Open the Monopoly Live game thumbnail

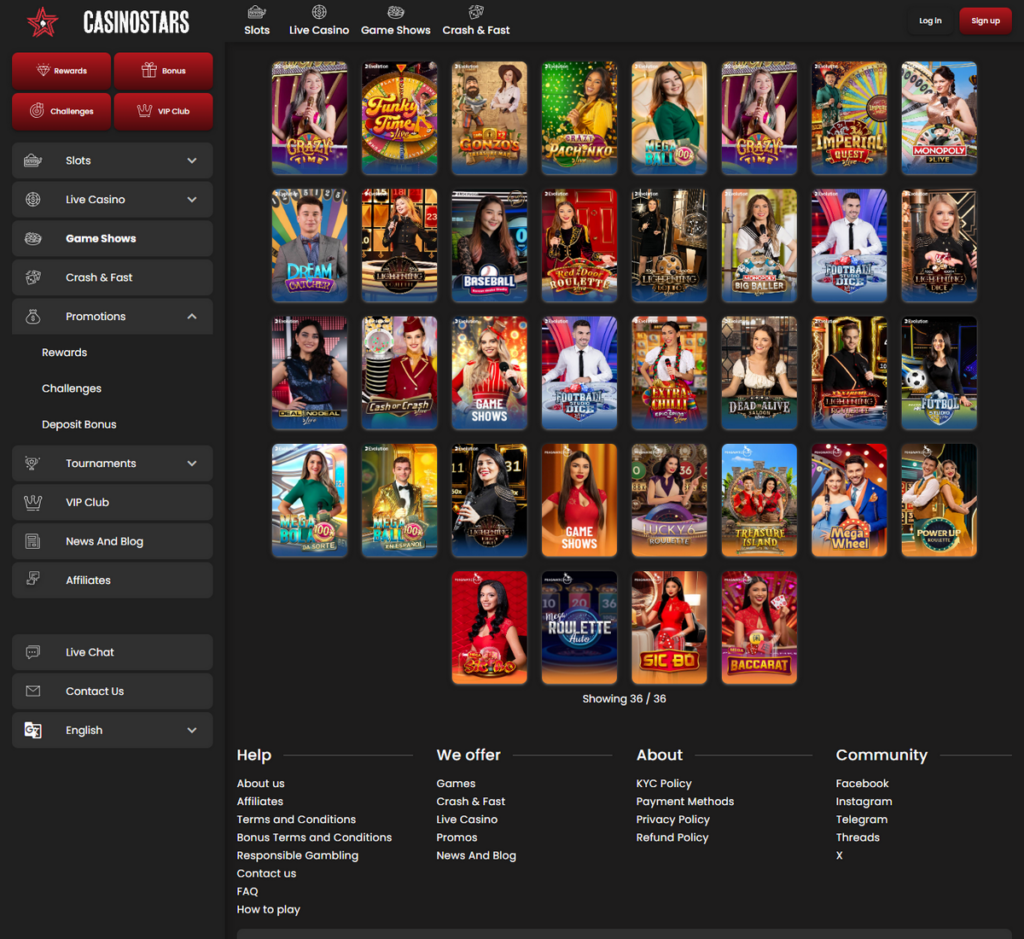(939, 118)
